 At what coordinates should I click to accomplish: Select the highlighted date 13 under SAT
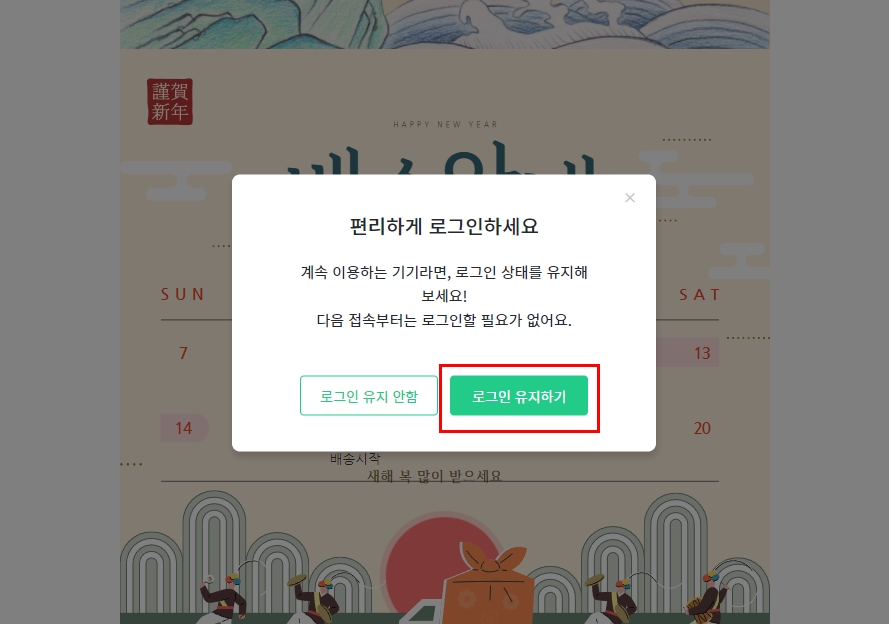point(702,353)
